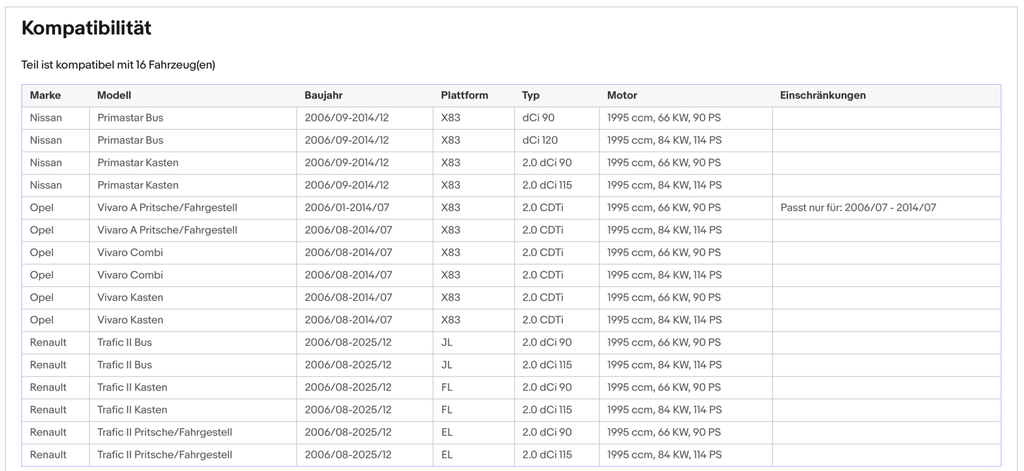Select the 'Baujahr' column header
This screenshot has height=471, width=1024.
[323, 95]
